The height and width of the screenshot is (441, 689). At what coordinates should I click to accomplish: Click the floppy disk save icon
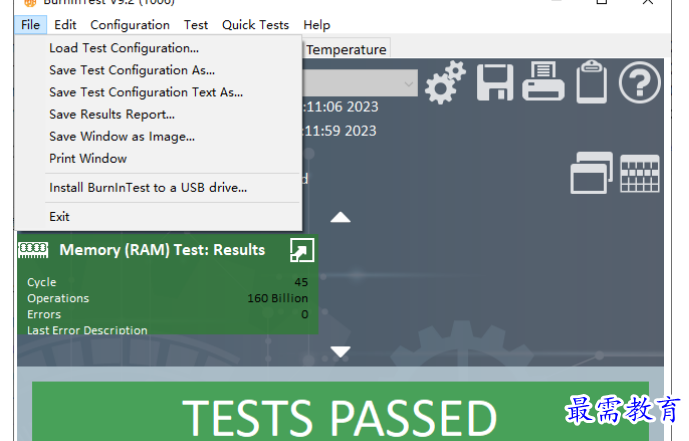[495, 83]
